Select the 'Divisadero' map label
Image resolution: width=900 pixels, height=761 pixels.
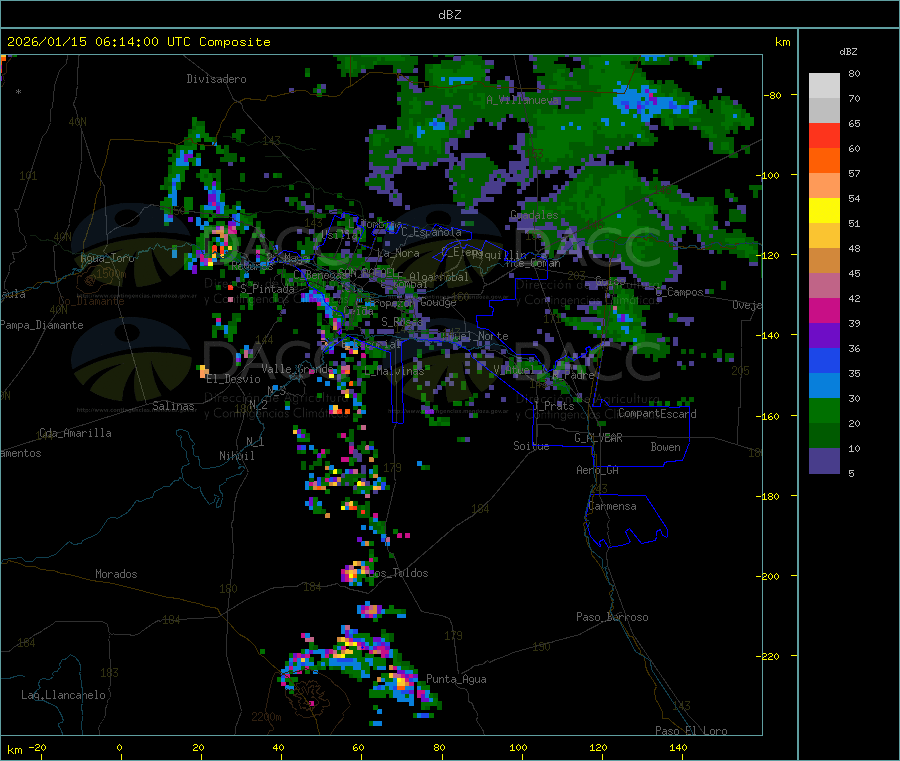(x=216, y=79)
